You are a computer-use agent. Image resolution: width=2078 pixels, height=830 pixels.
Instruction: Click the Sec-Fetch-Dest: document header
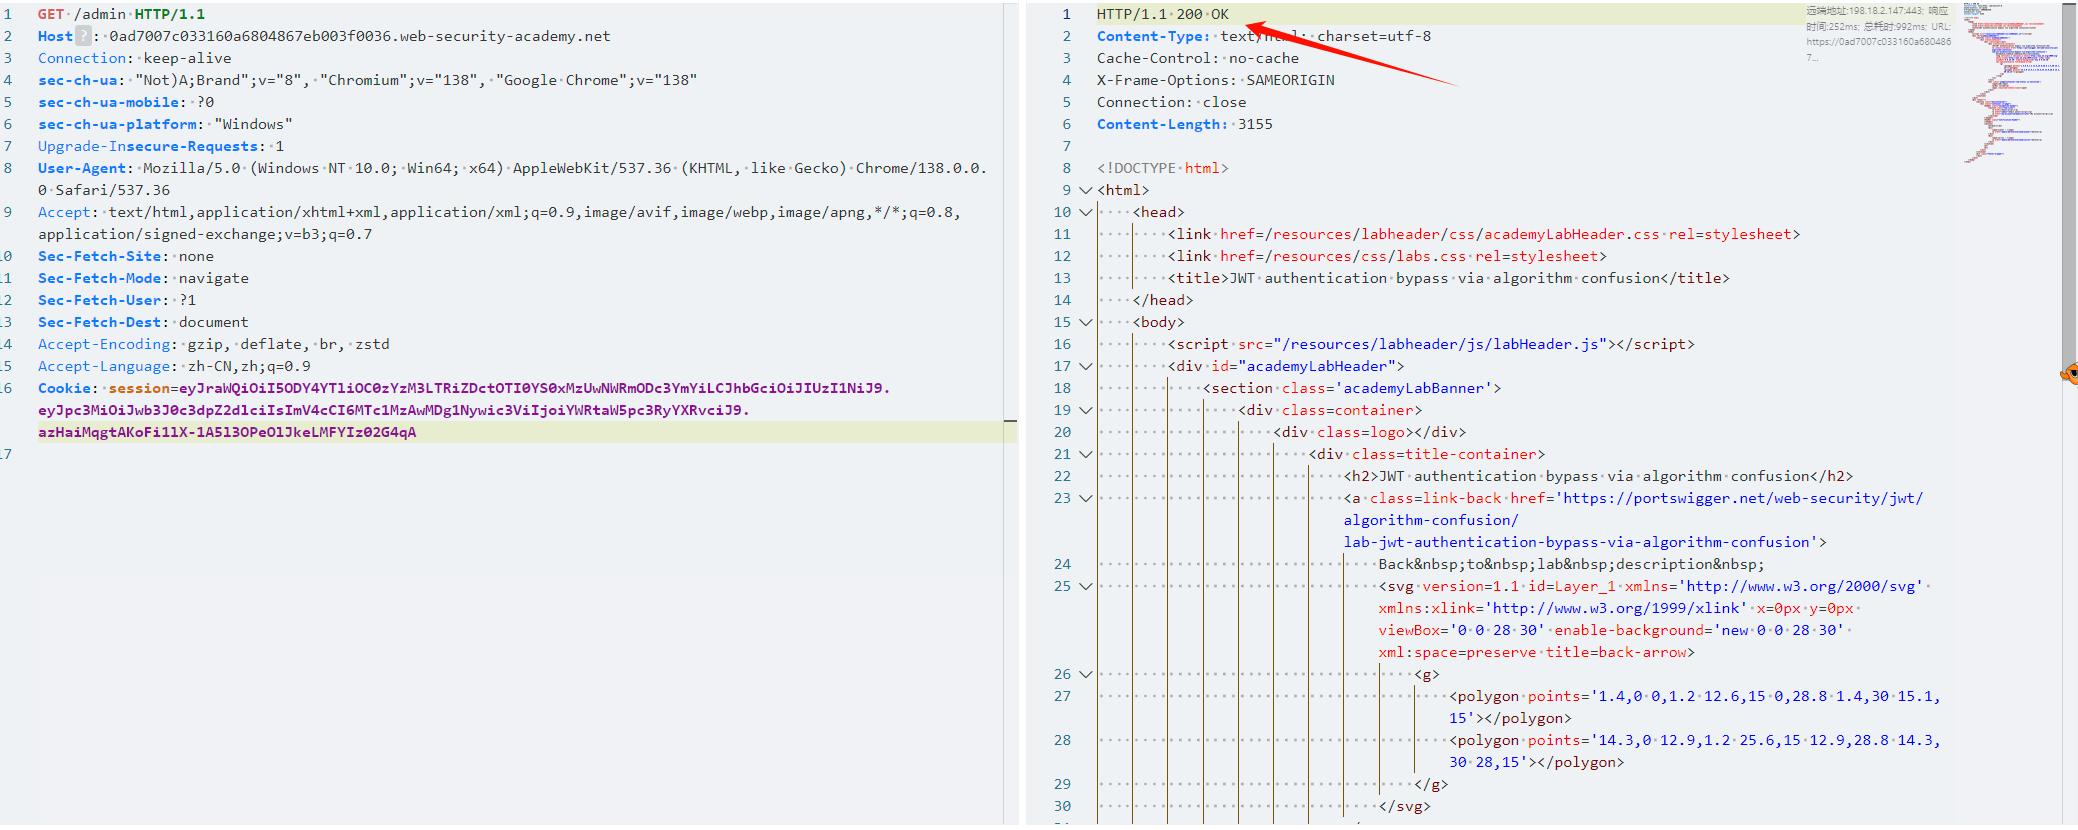coord(143,322)
